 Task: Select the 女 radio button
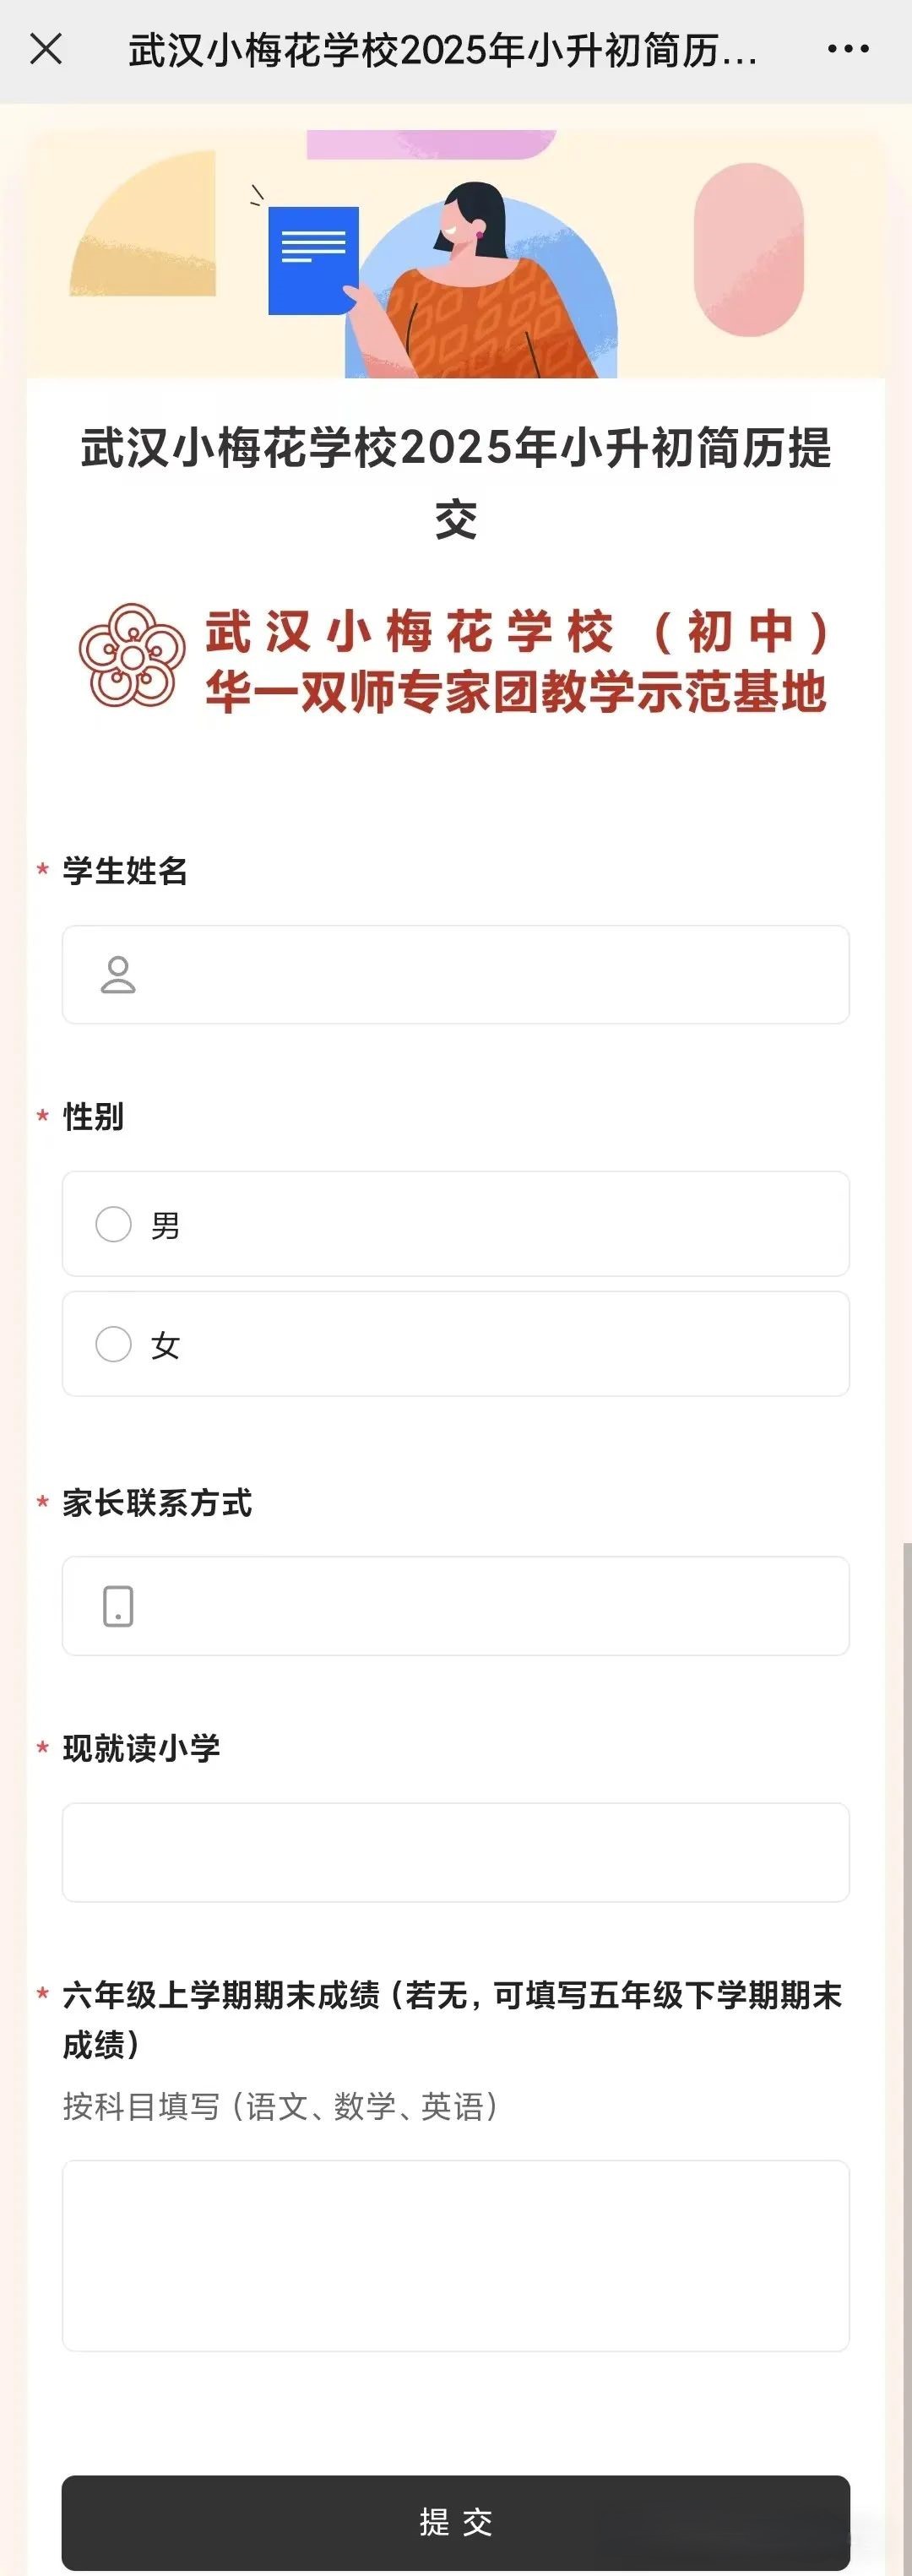click(113, 1344)
